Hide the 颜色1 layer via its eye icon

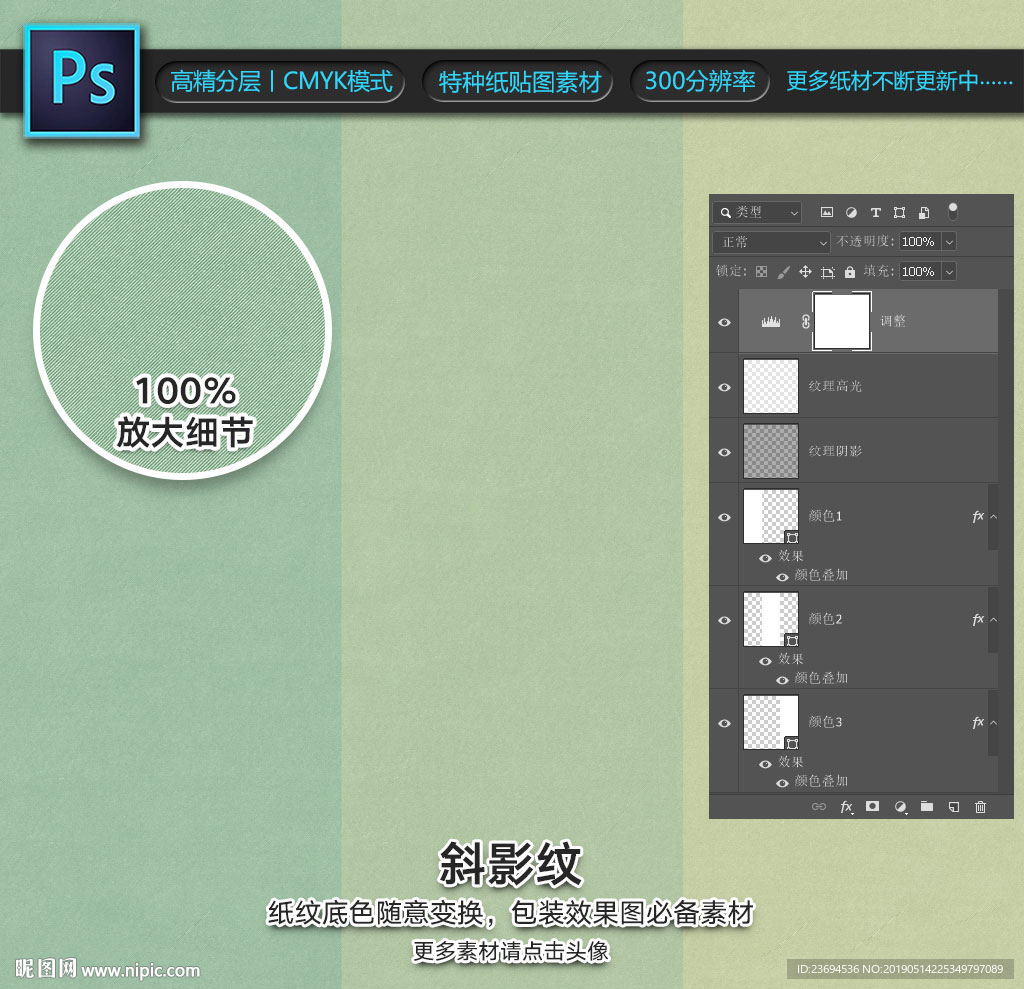pos(725,517)
